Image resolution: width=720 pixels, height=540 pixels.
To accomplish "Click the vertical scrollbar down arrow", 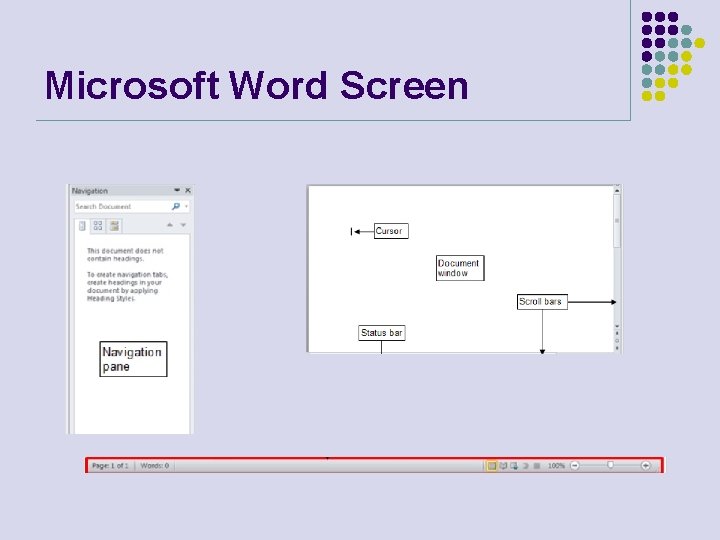I will (x=617, y=326).
